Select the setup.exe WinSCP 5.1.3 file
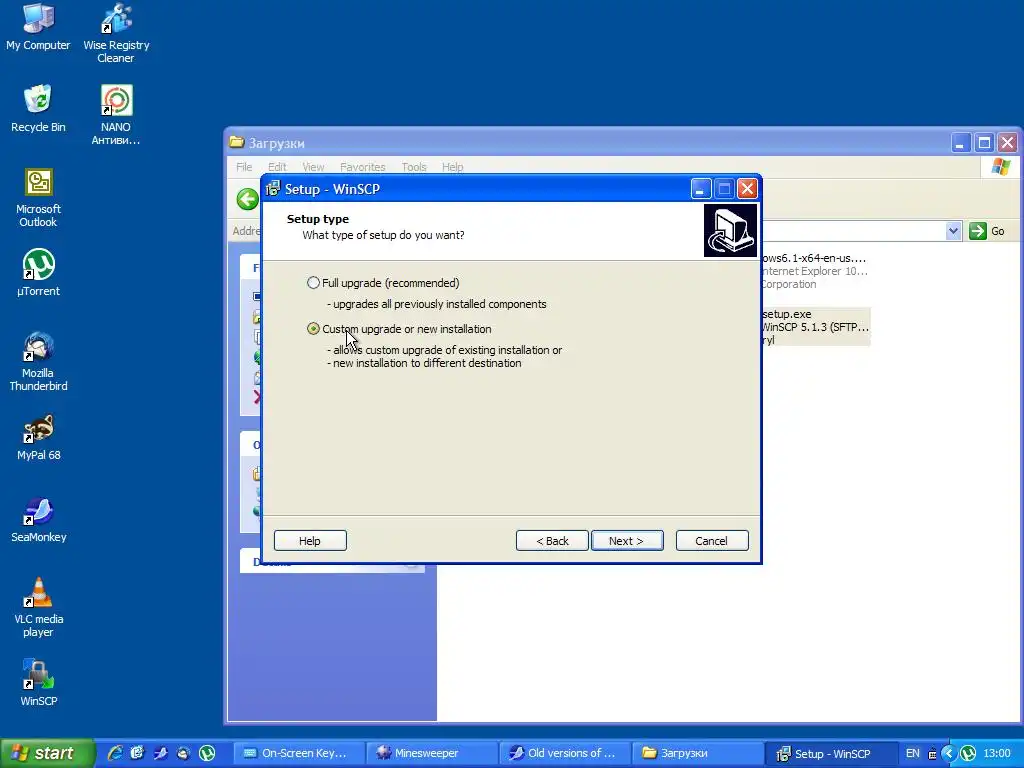Image resolution: width=1024 pixels, height=768 pixels. 815,327
